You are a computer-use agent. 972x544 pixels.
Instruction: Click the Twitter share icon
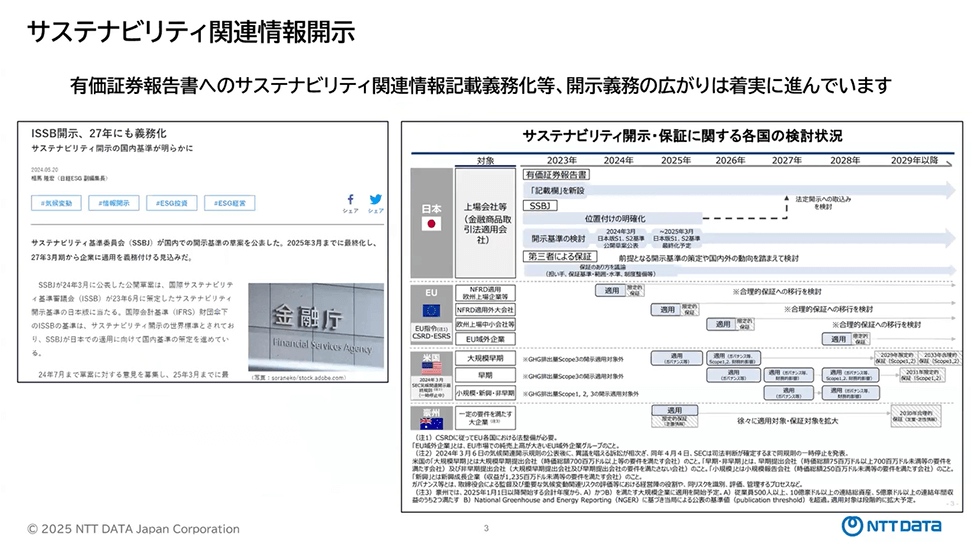point(375,199)
